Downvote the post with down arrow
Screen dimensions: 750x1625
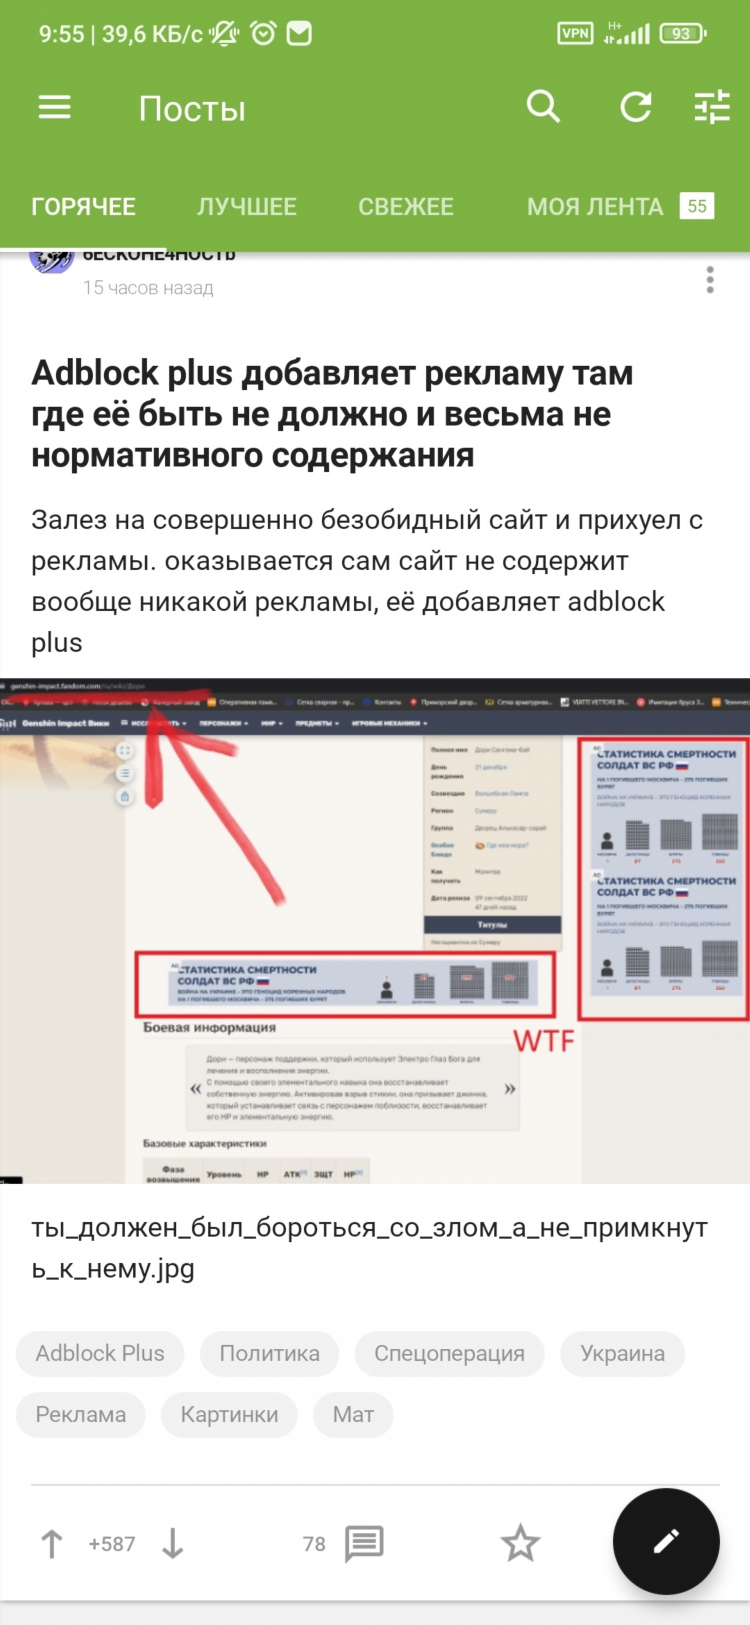[x=173, y=1544]
